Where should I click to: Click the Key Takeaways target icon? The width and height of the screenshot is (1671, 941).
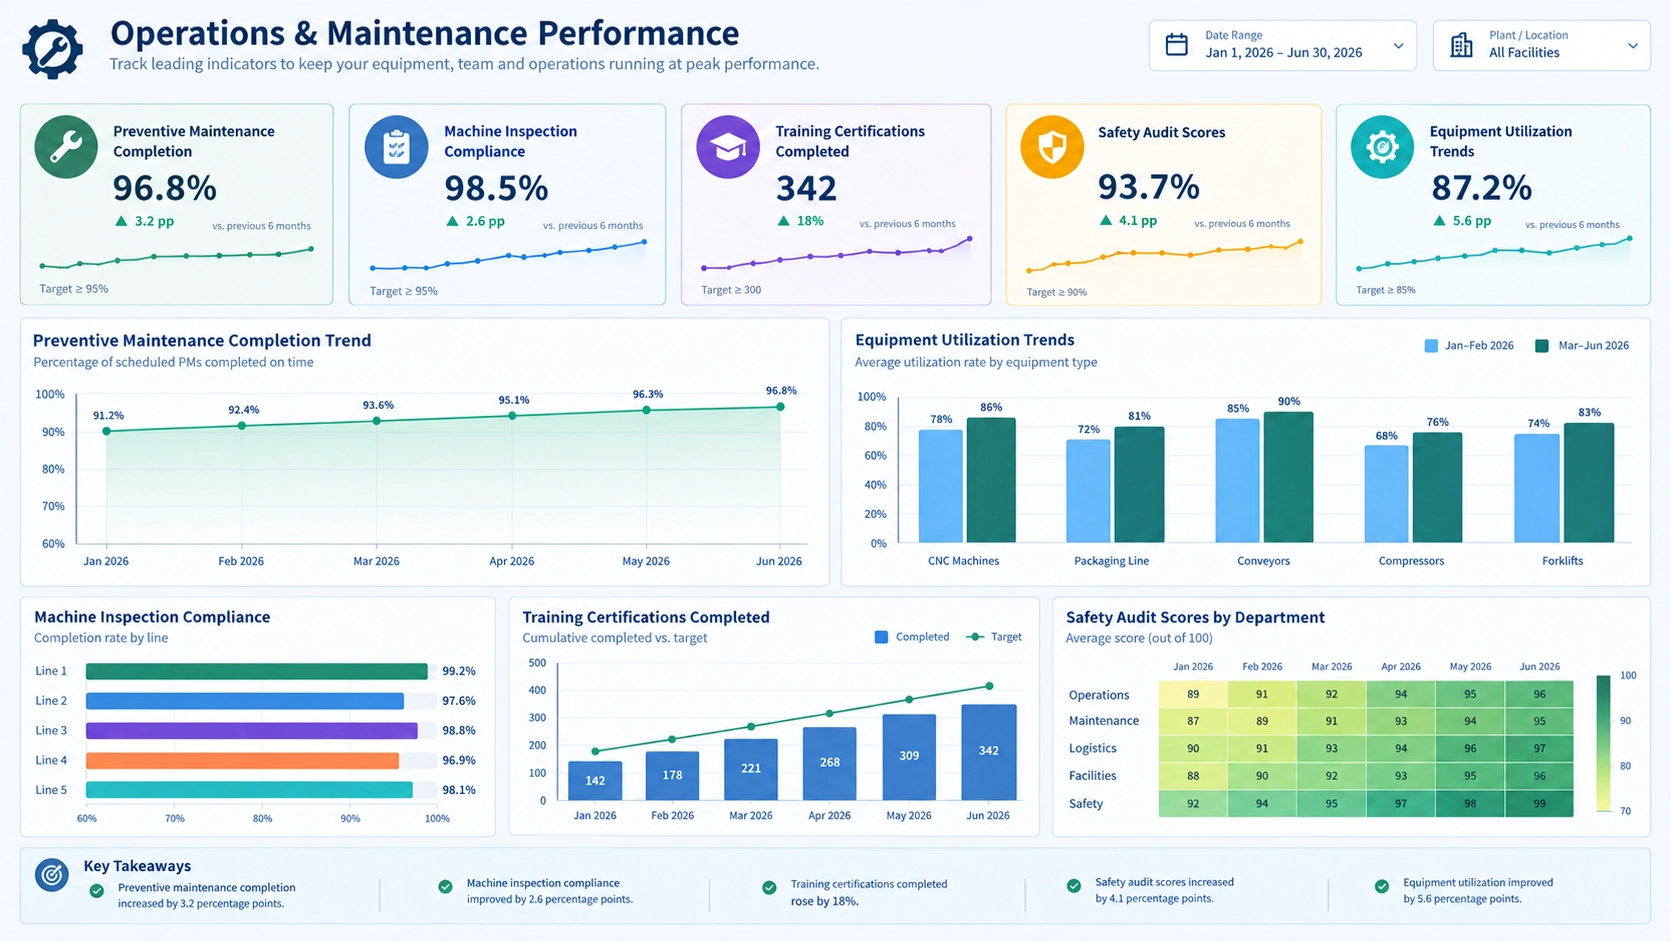click(52, 875)
